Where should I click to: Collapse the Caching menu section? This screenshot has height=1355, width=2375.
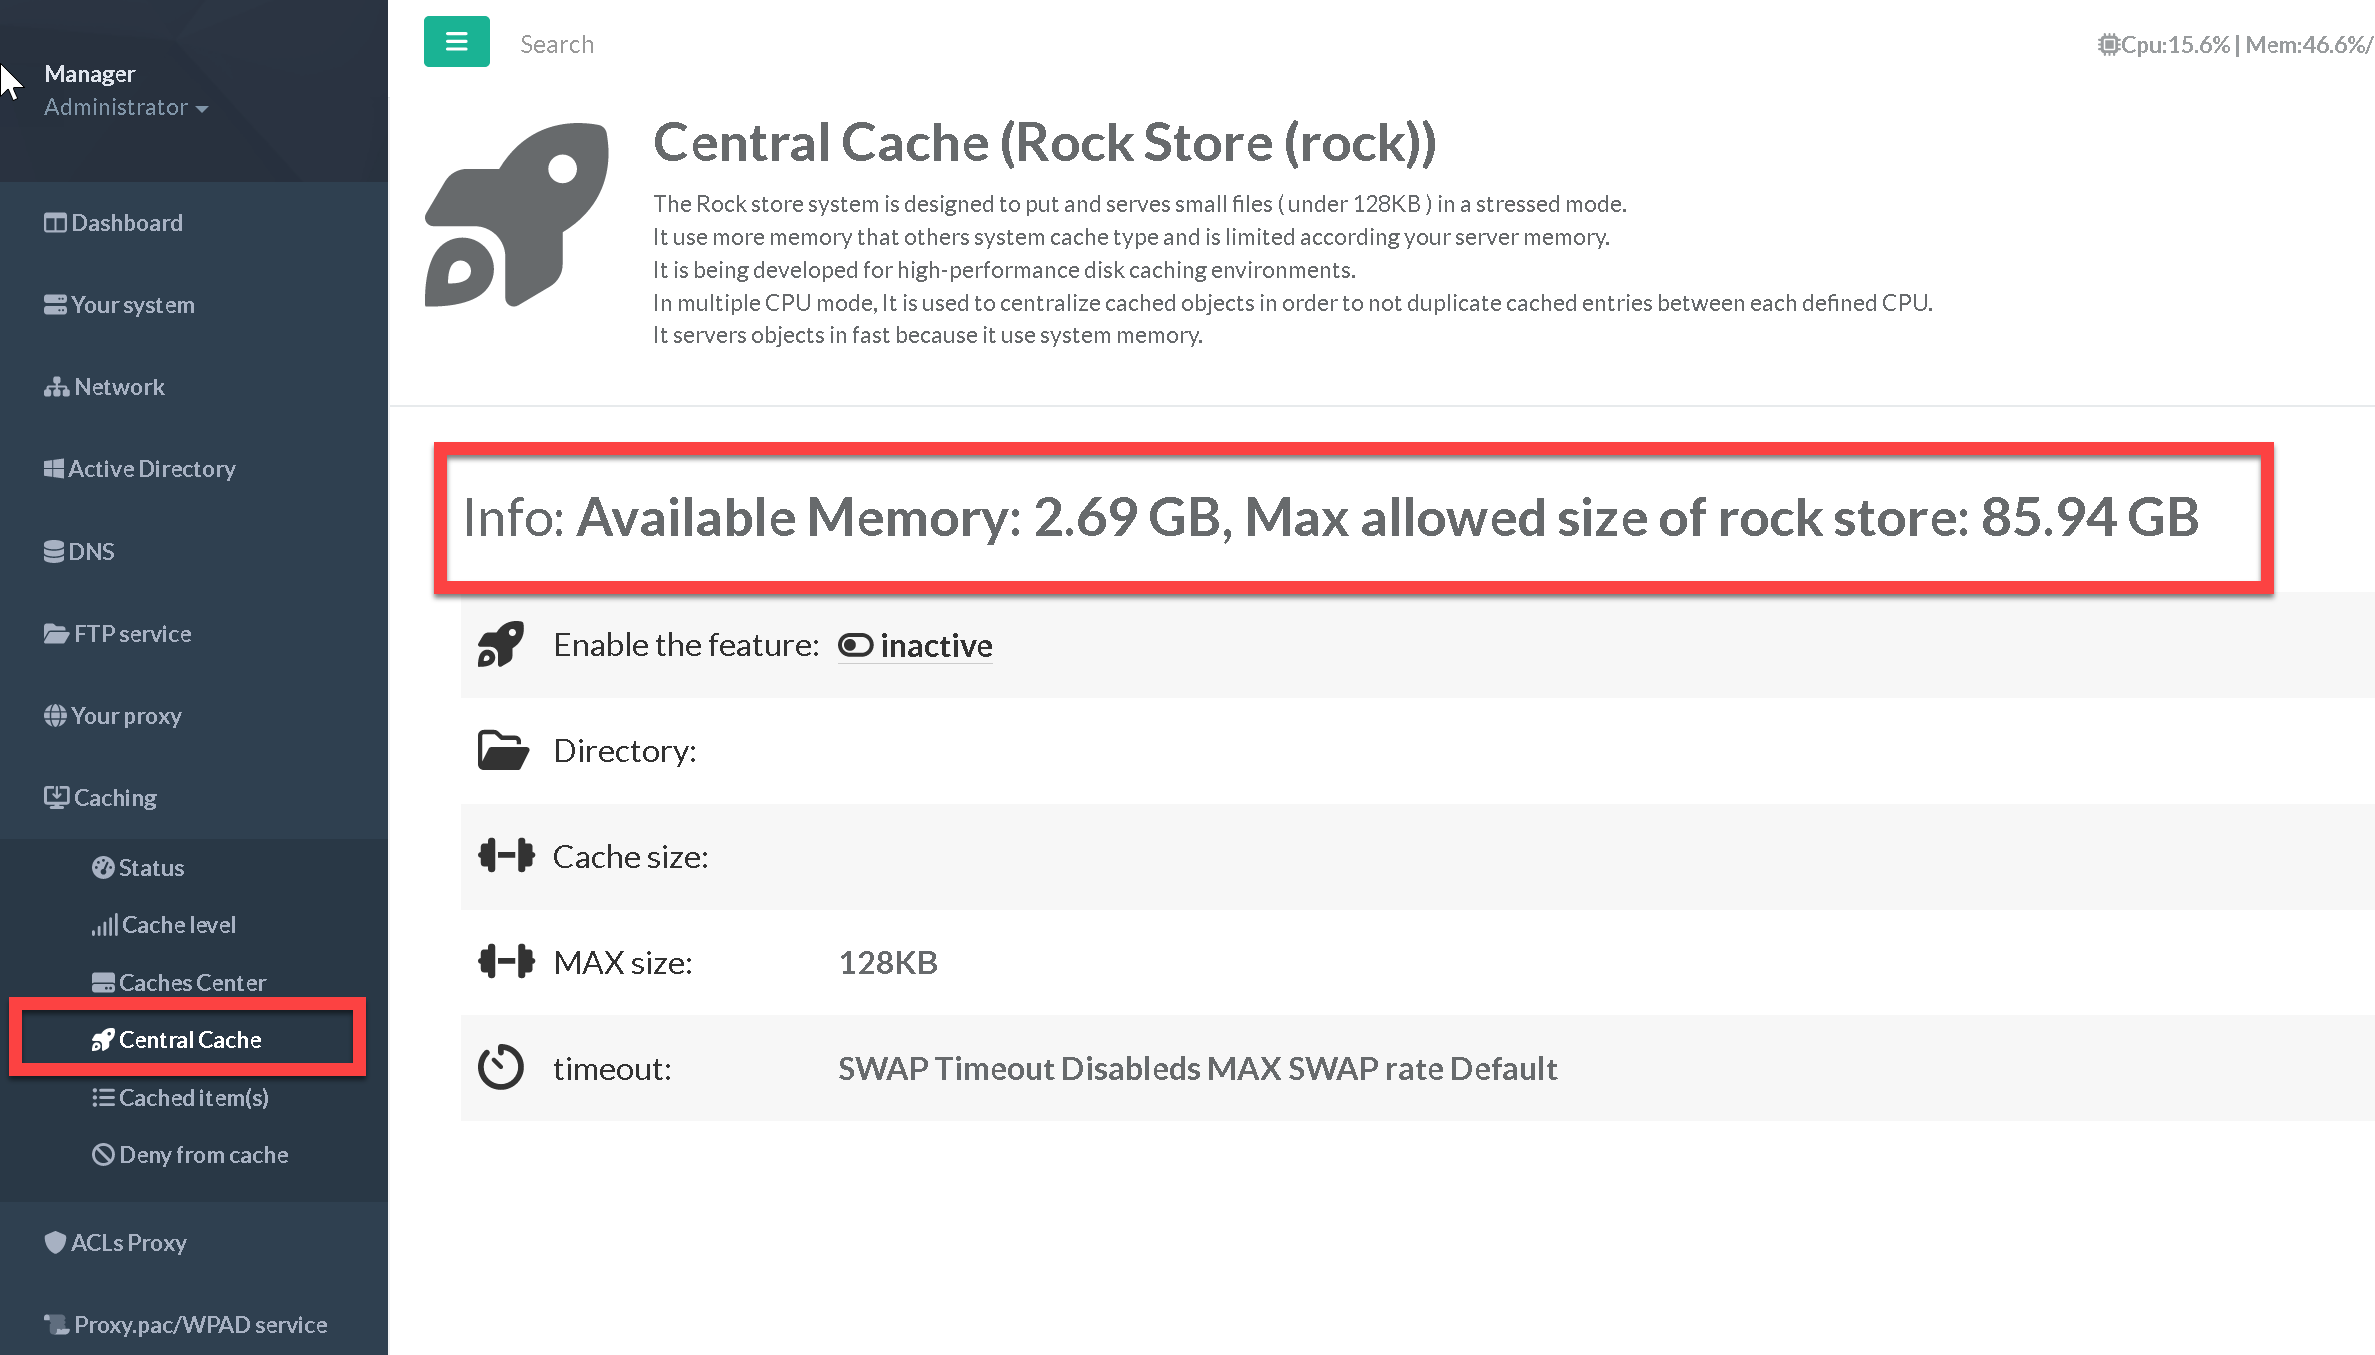pos(115,798)
